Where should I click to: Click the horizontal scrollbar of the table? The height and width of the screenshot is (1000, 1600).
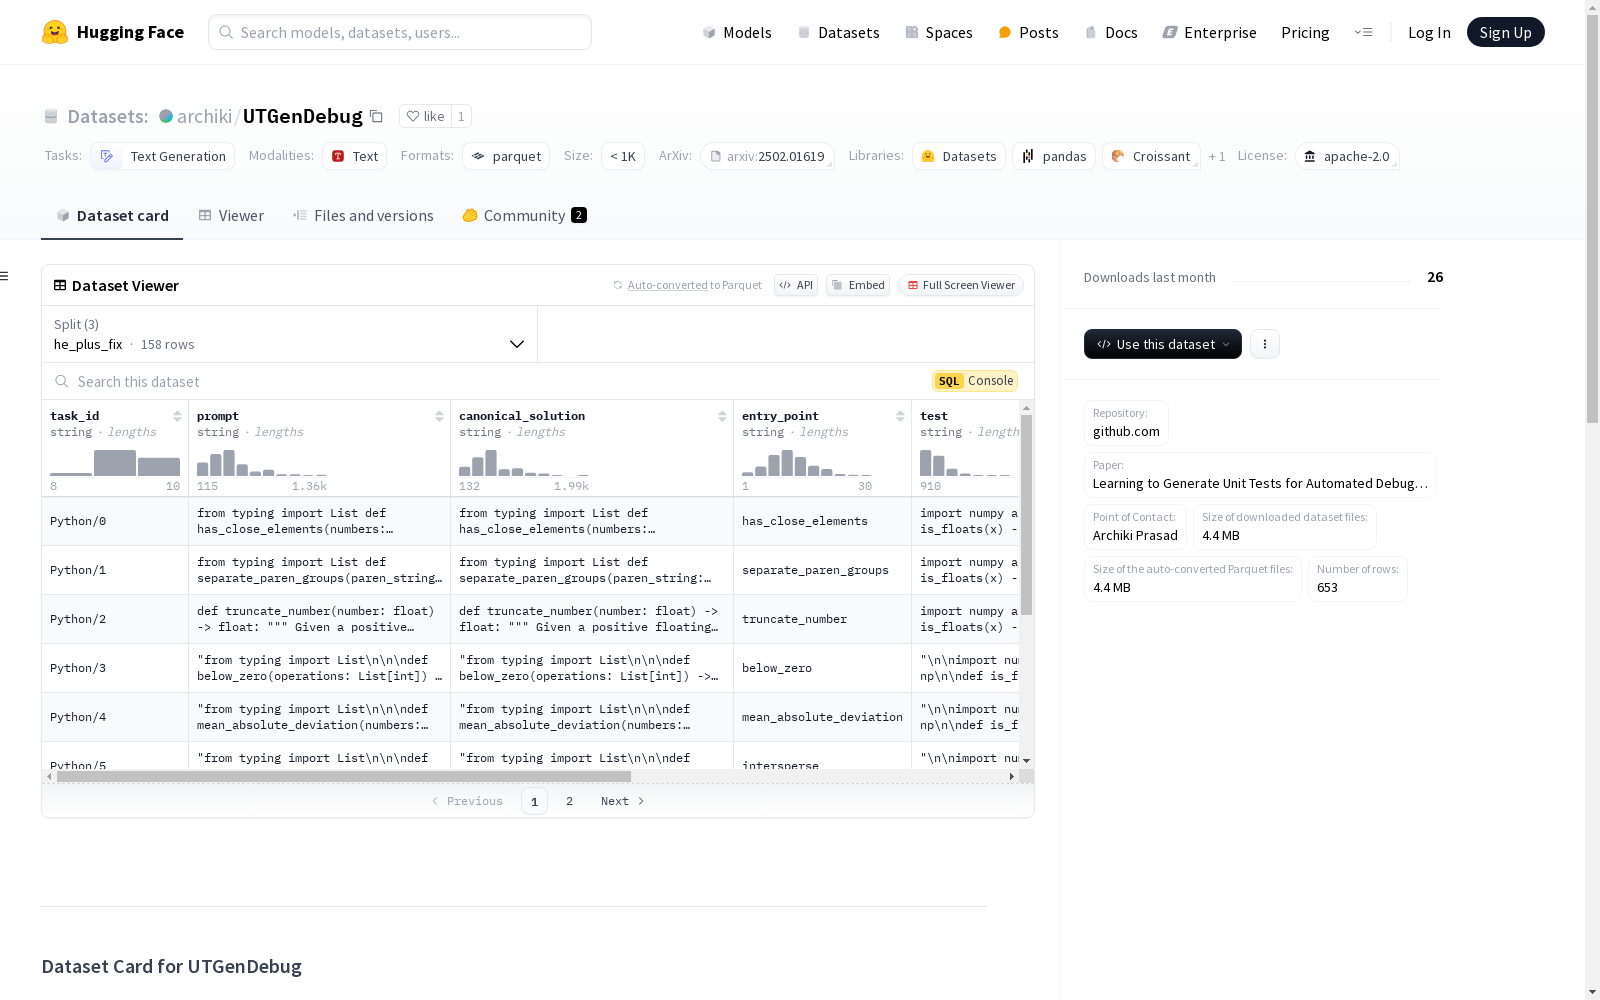[x=344, y=776]
